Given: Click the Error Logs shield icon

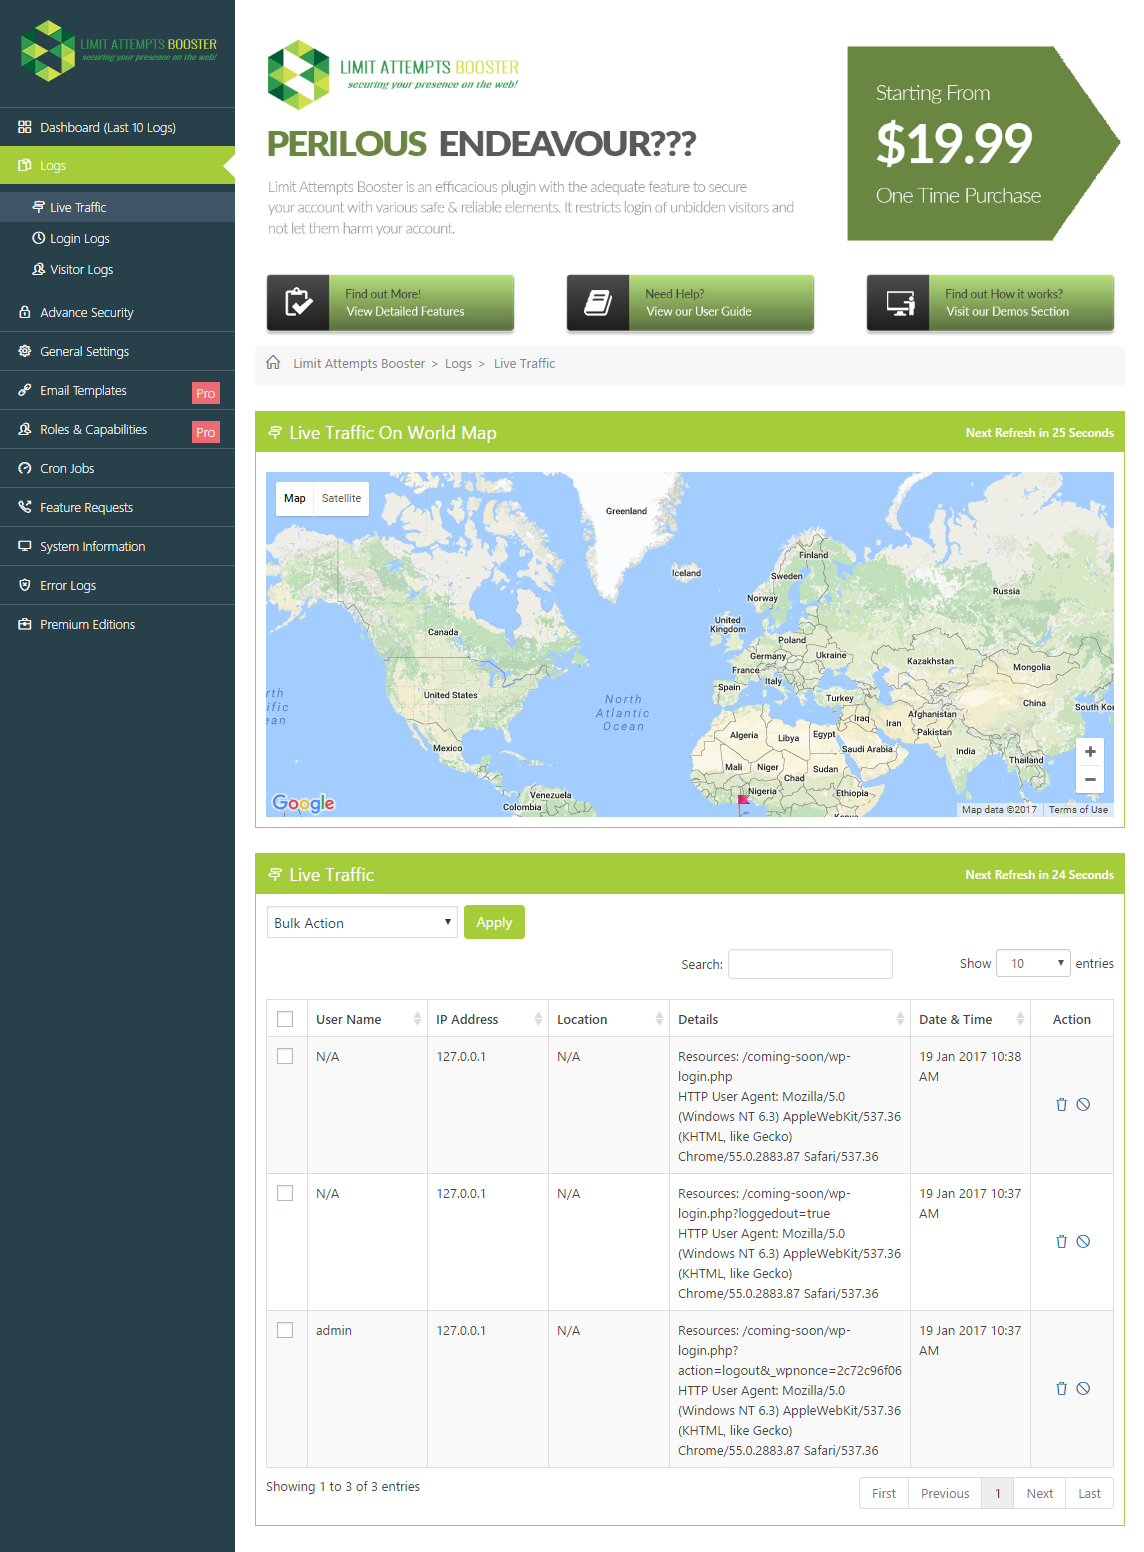Looking at the screenshot, I should (25, 585).
